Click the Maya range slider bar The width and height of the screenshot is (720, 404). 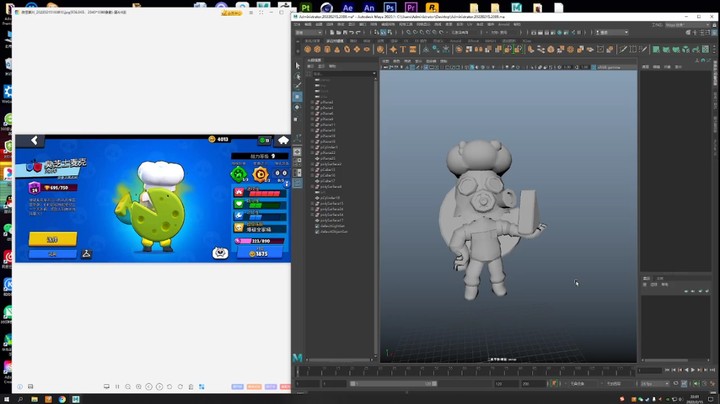tap(393, 383)
